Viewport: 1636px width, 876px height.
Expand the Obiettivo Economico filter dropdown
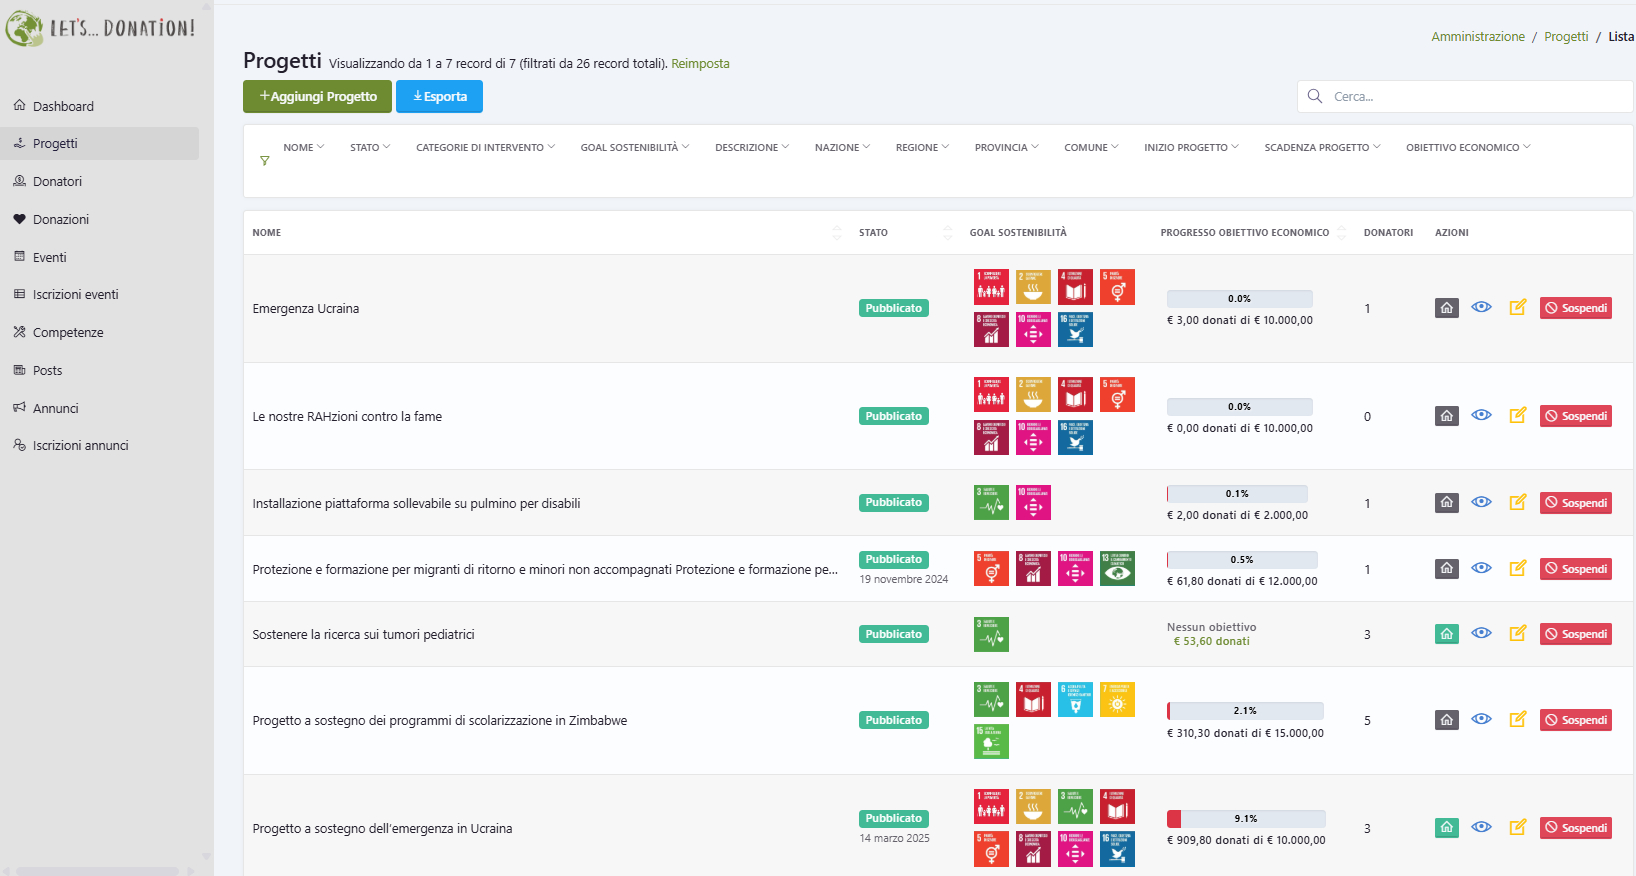coord(1467,147)
